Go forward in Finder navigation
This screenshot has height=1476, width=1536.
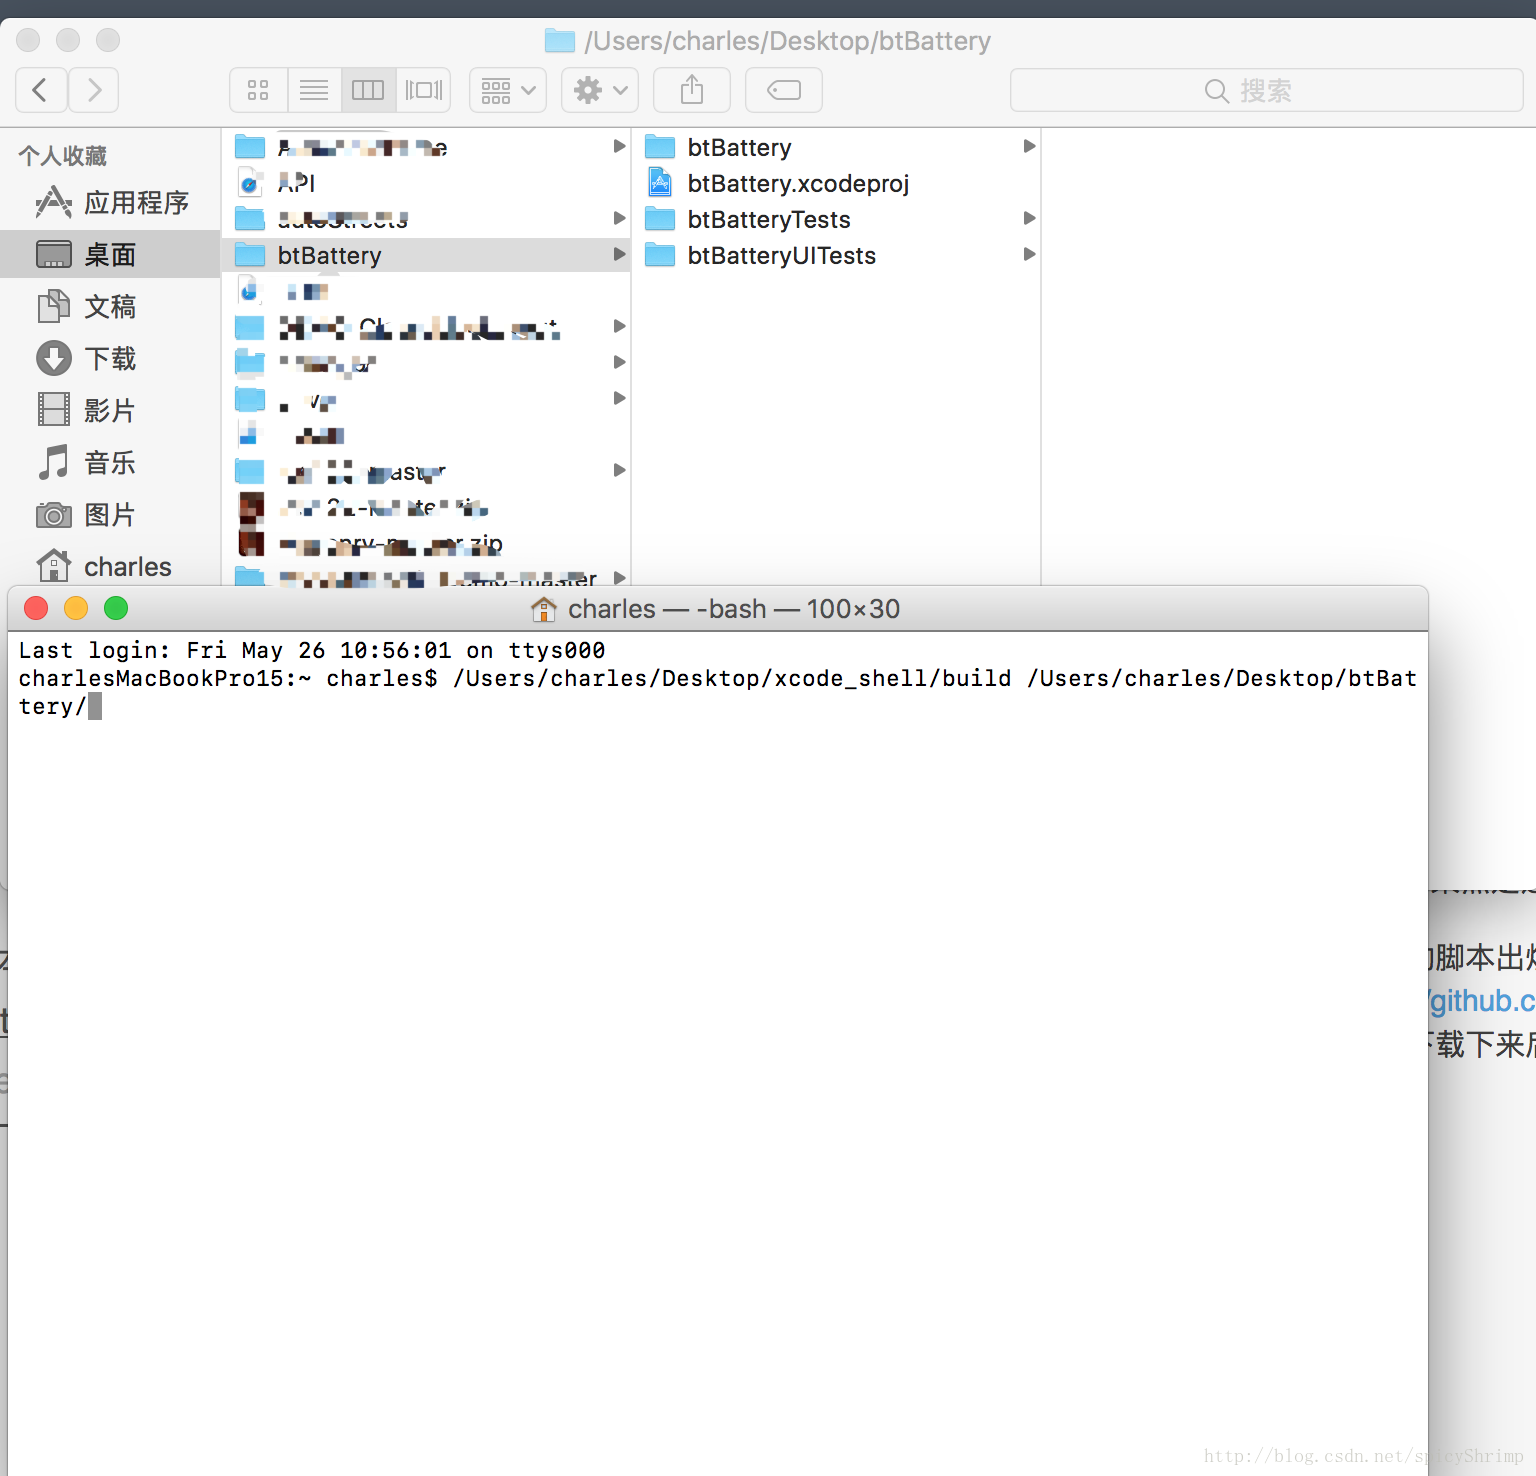click(94, 90)
